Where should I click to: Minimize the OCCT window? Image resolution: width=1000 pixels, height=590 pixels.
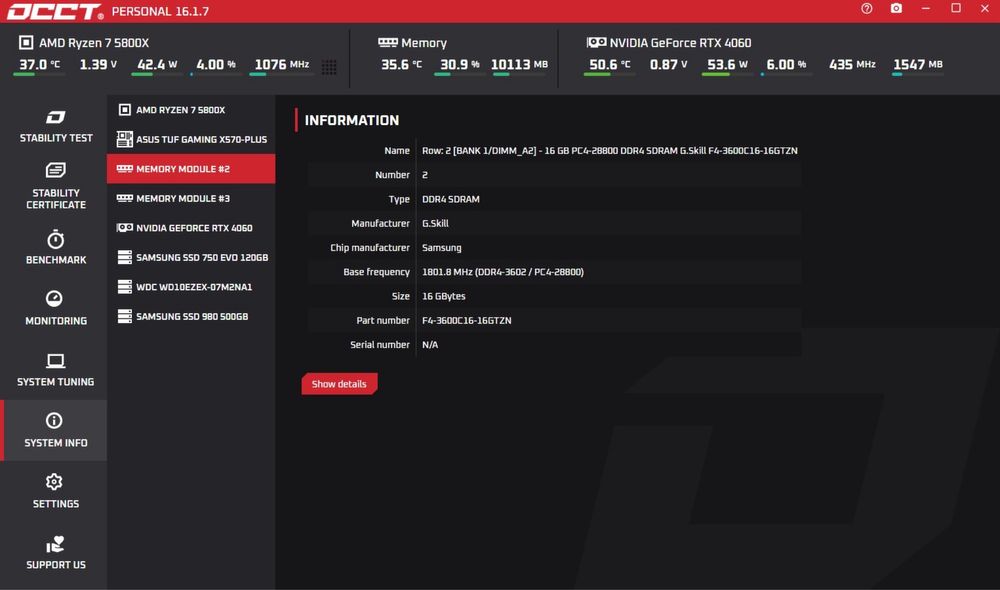click(925, 9)
